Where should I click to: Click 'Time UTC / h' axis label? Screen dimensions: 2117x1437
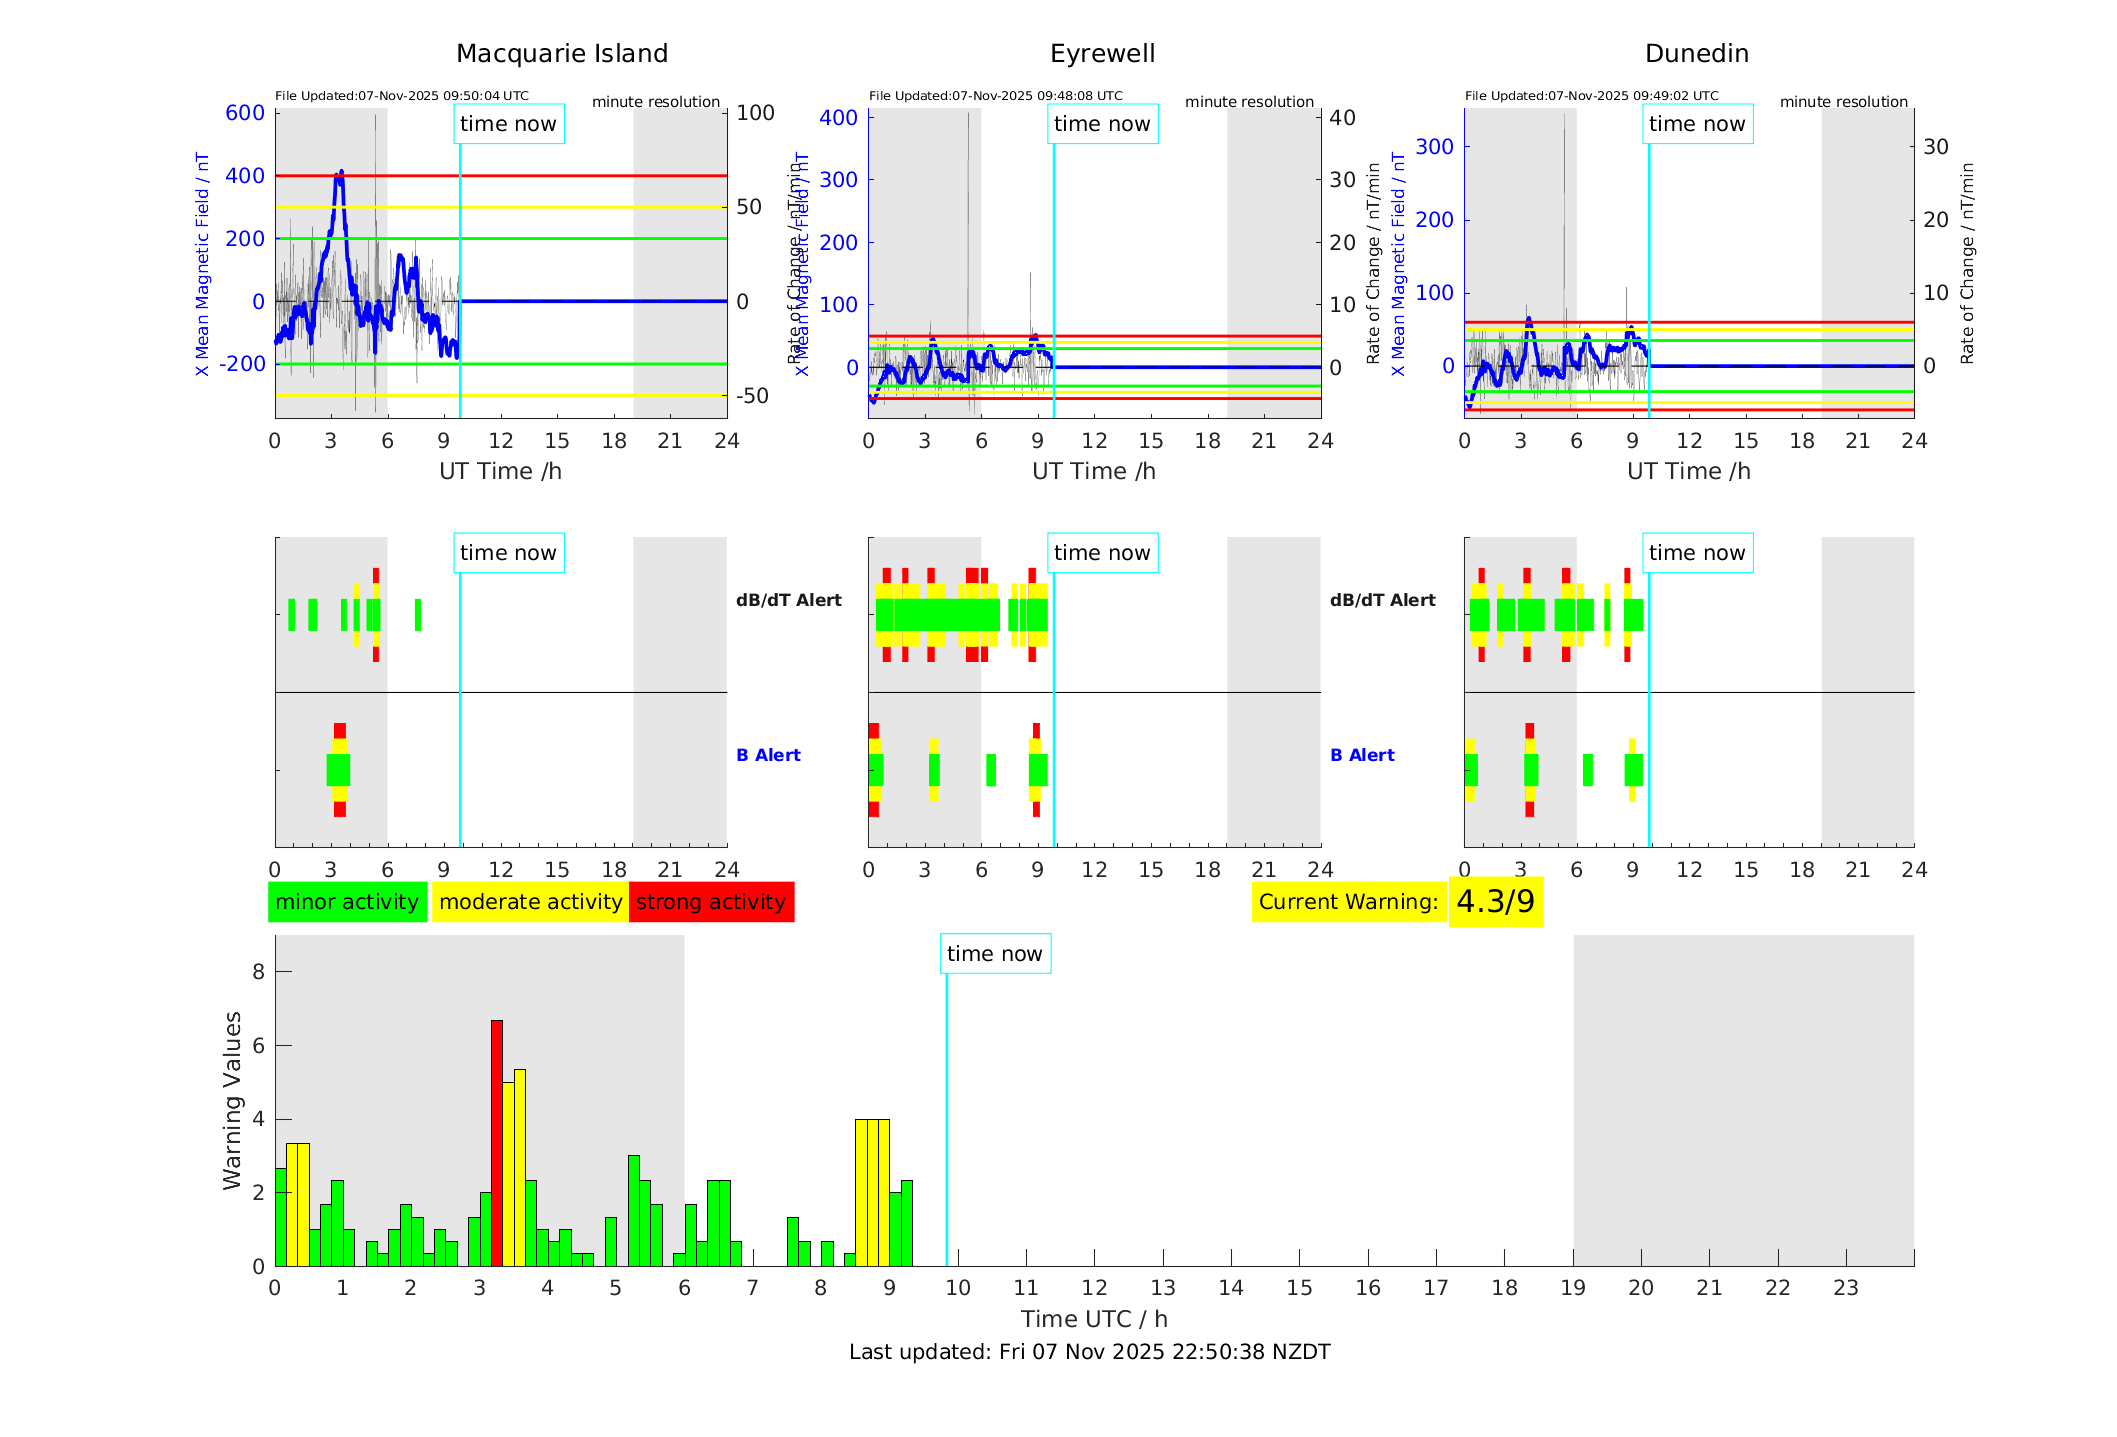click(x=1094, y=1319)
